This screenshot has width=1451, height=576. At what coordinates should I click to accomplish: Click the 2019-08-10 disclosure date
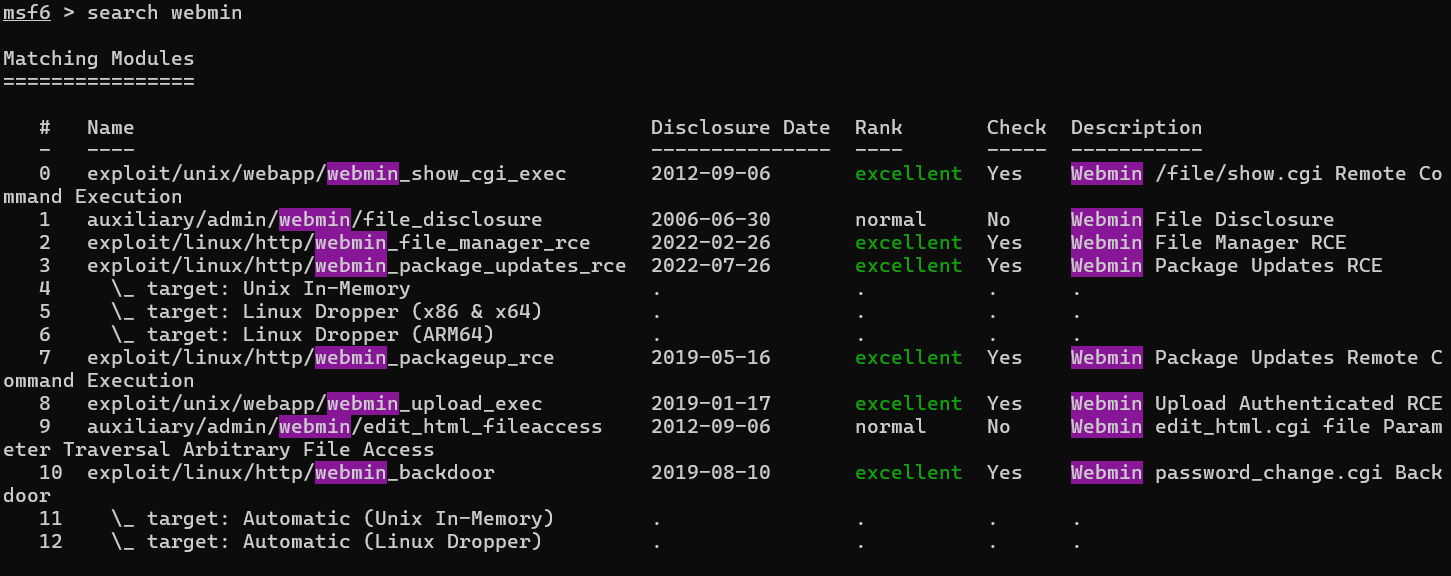pyautogui.click(x=710, y=473)
